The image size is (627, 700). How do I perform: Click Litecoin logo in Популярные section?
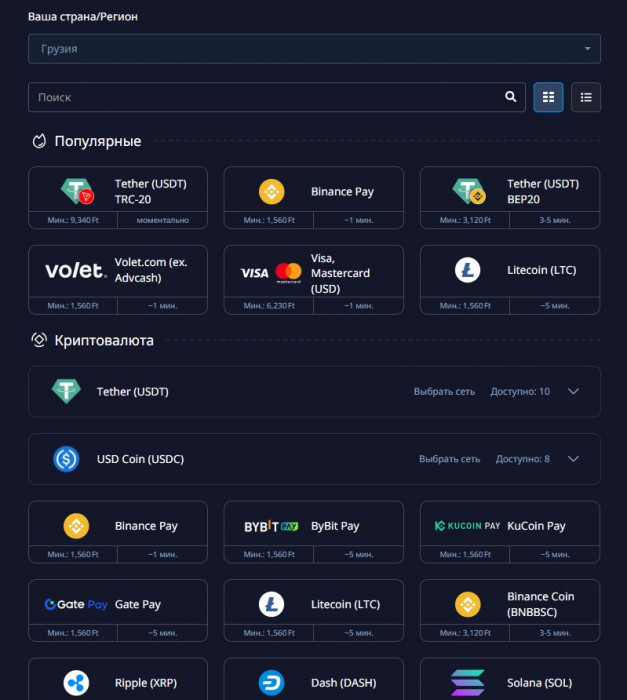point(468,270)
